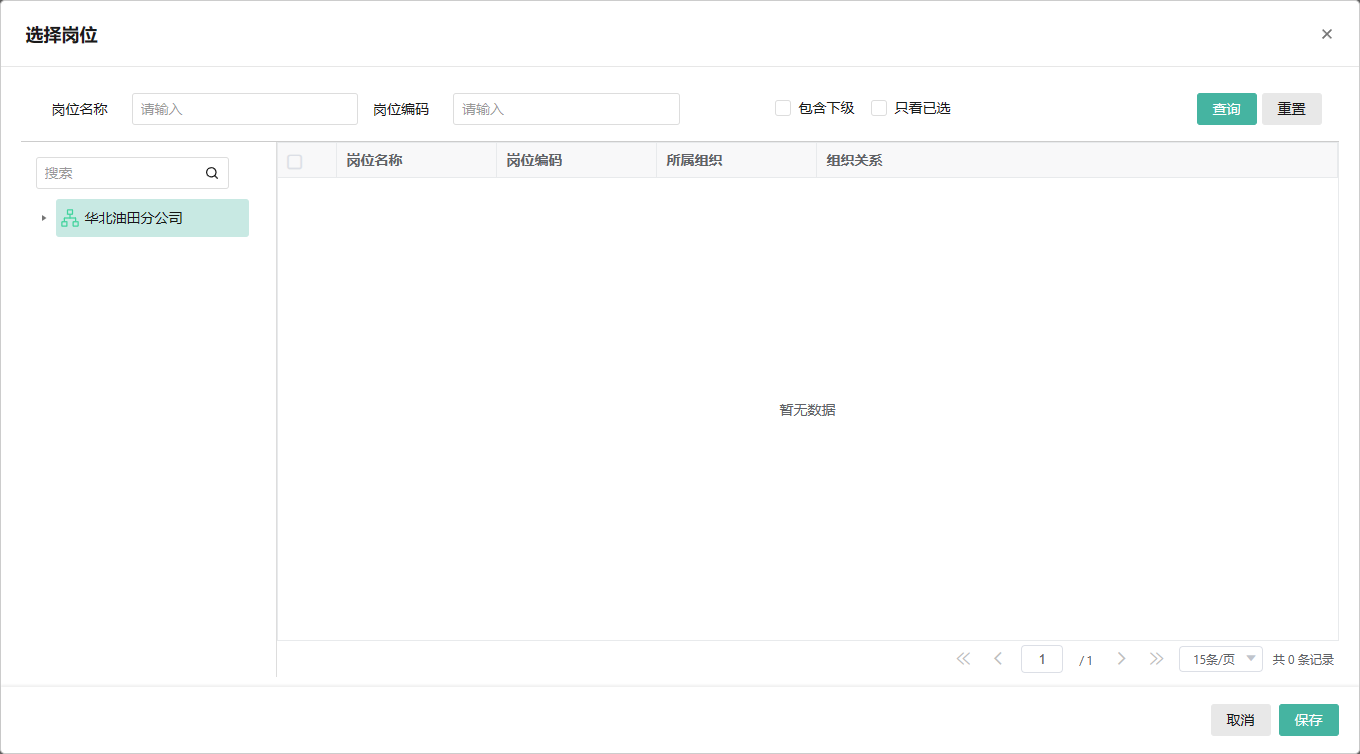Screen dimensions: 1360x754
Task: Toggle the select-all checkbox in table header
Action: point(295,161)
